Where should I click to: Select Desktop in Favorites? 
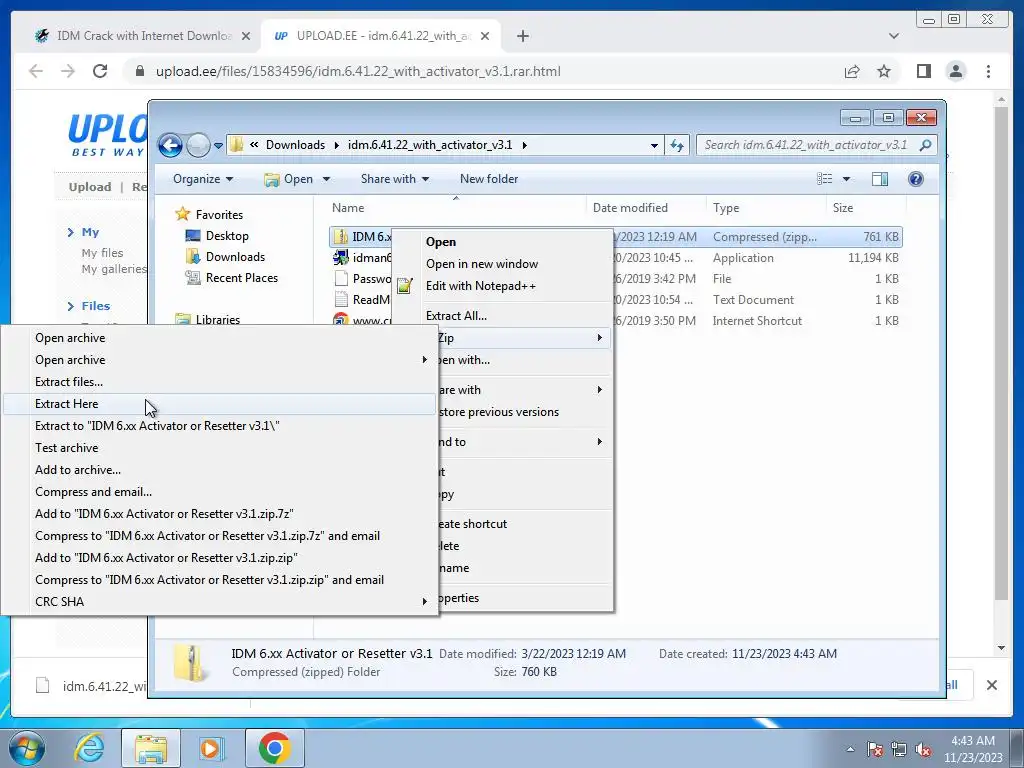coord(227,236)
